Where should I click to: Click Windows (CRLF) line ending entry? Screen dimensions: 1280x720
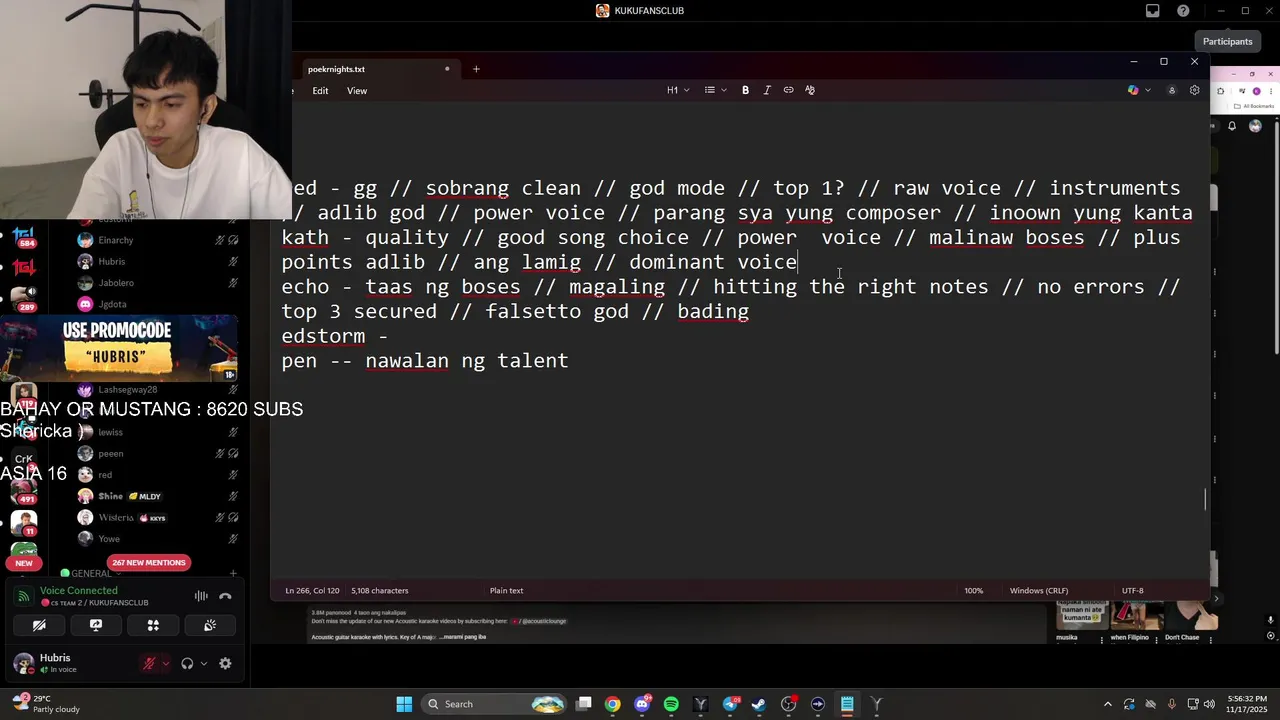point(1039,590)
